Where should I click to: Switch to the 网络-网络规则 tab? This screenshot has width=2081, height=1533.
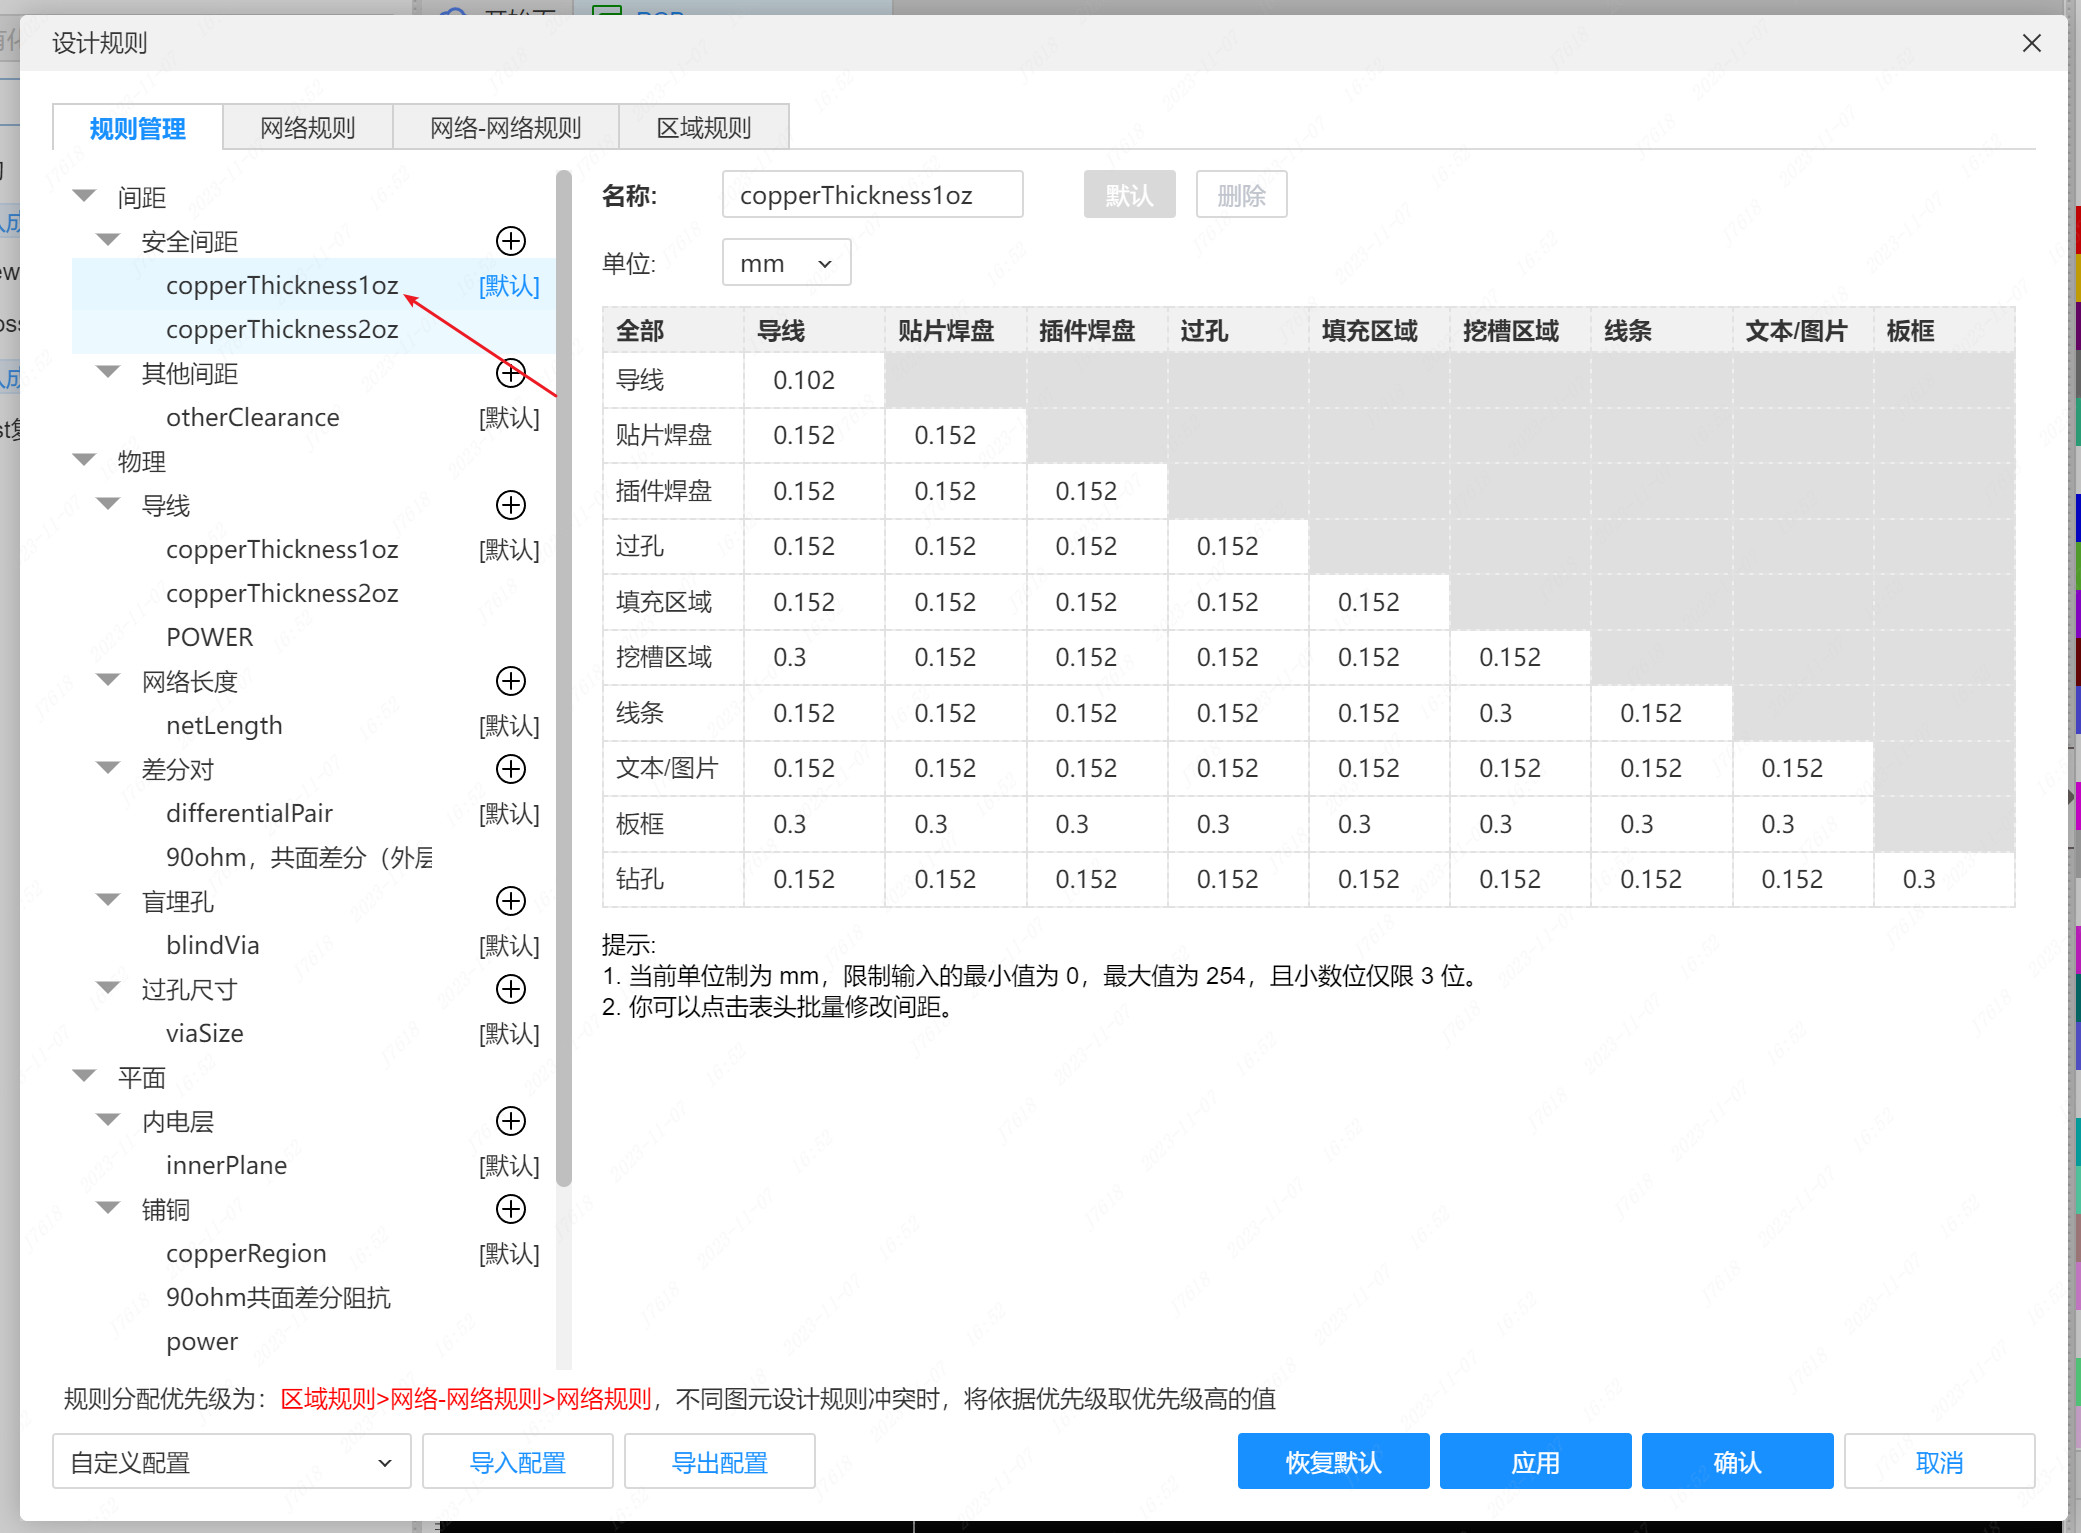tap(506, 128)
